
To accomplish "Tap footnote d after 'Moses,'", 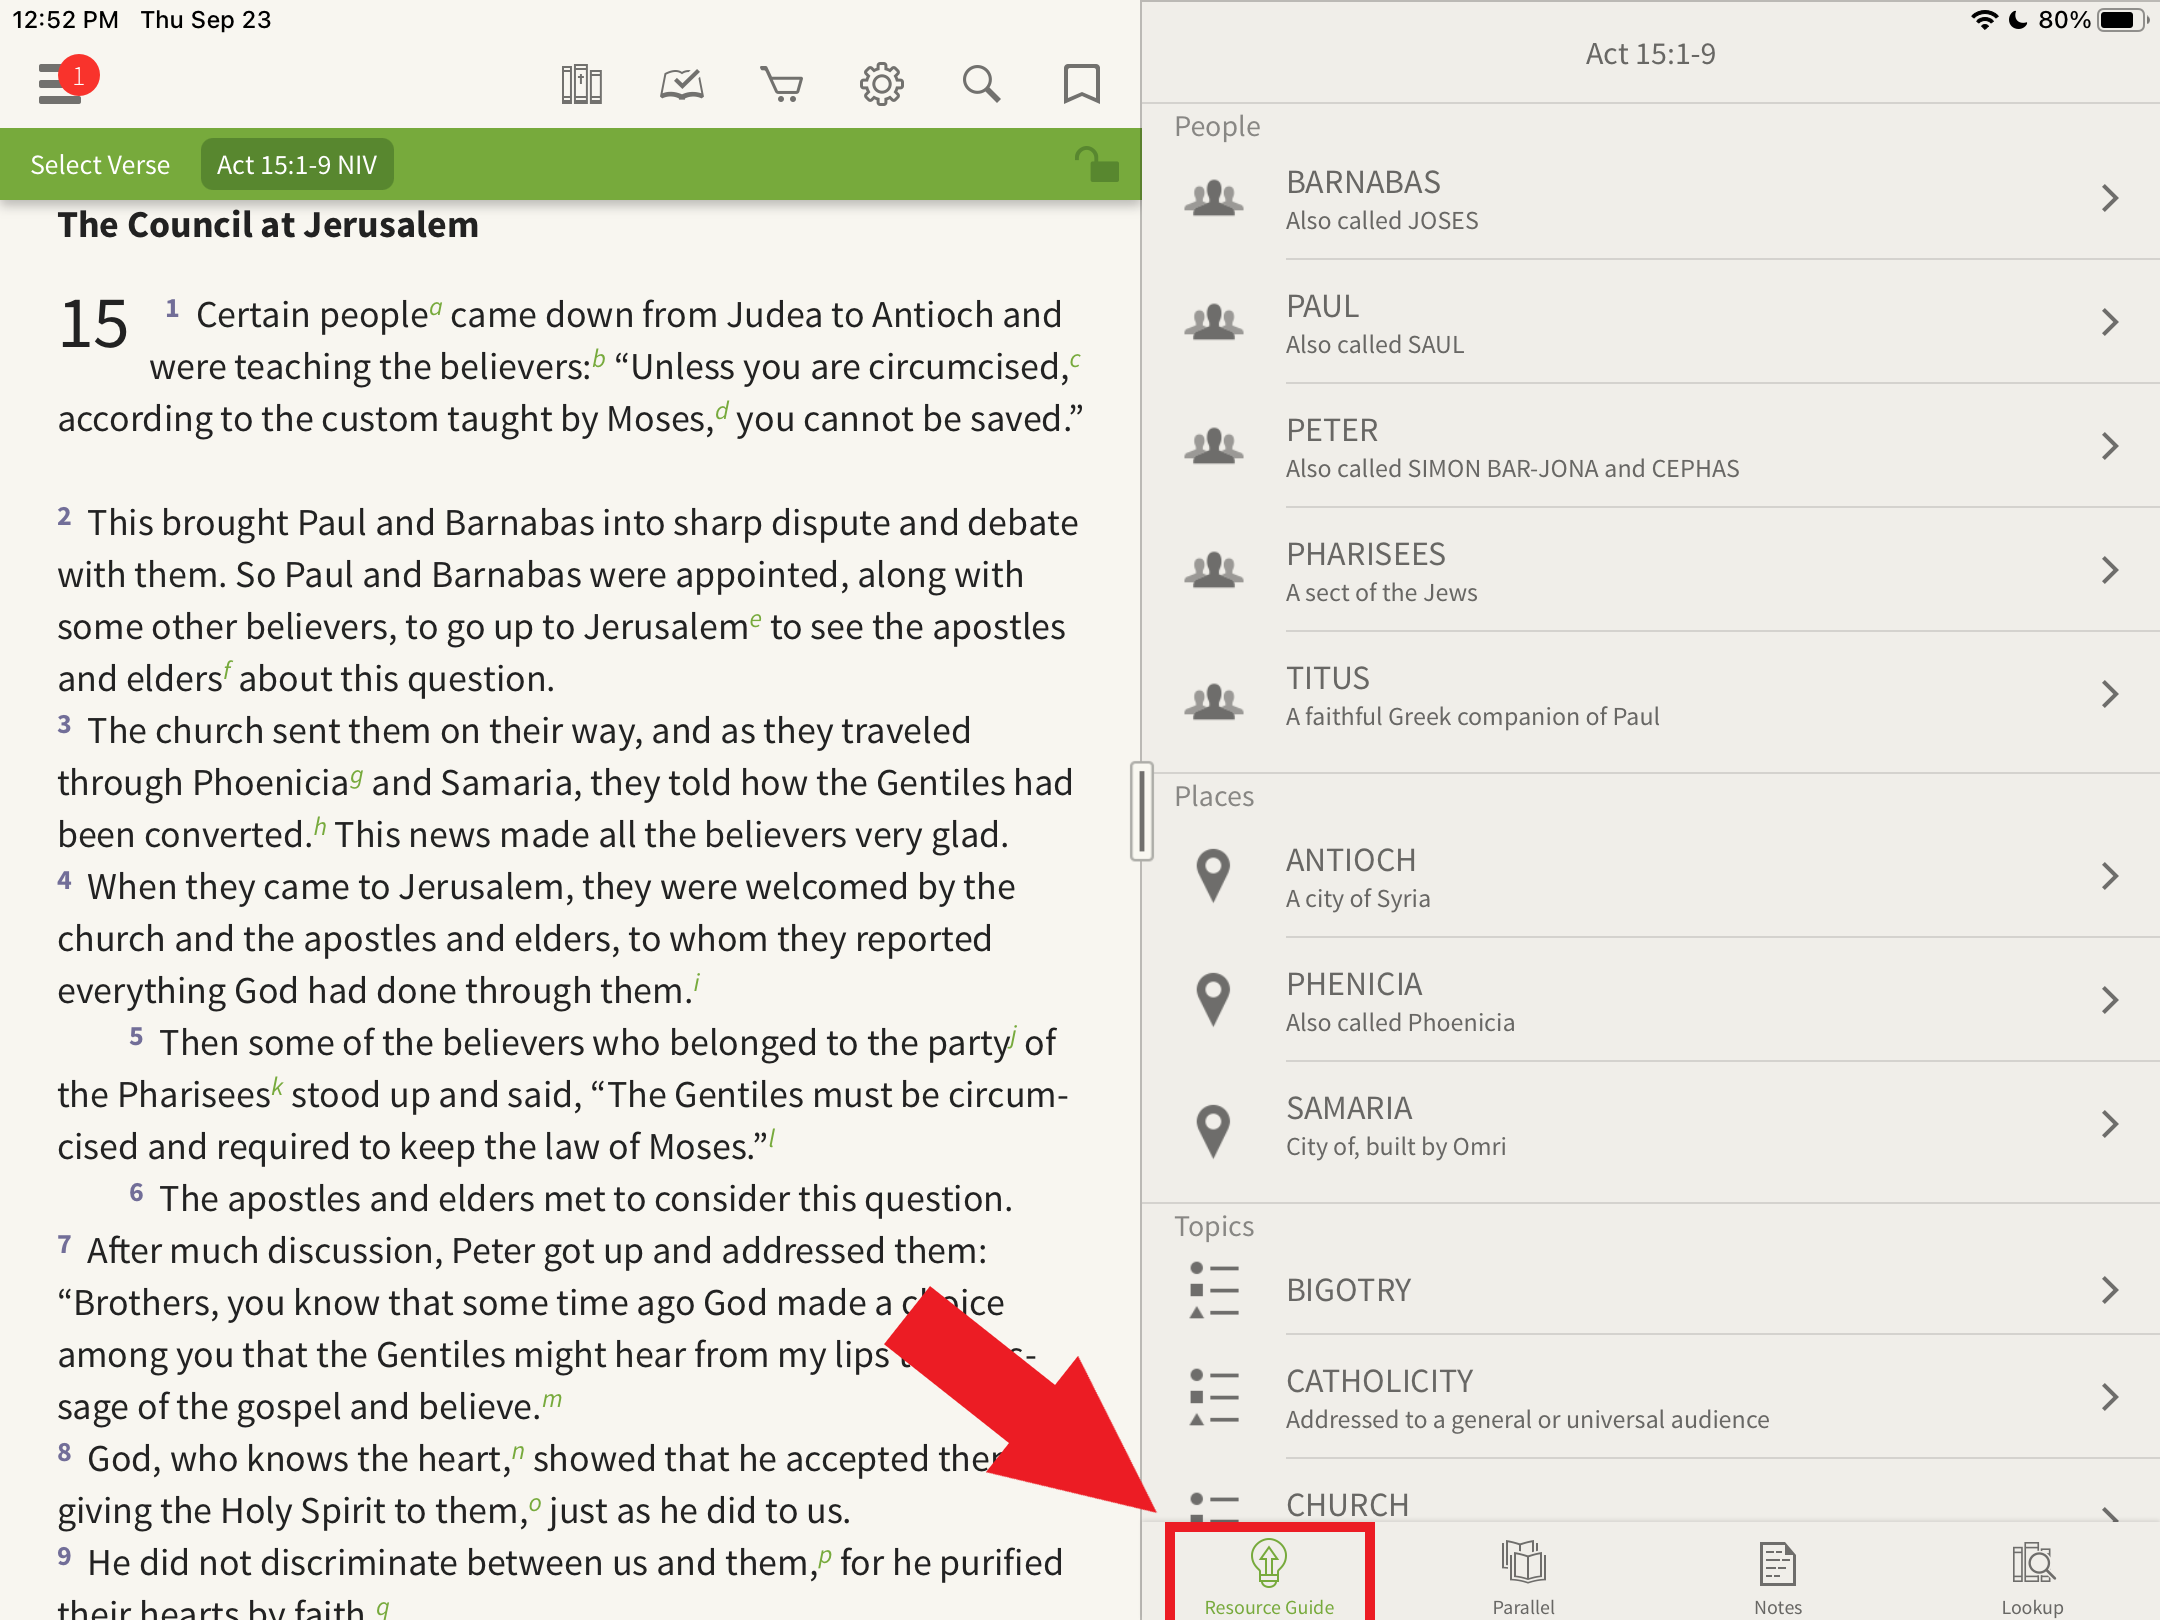I will point(722,410).
